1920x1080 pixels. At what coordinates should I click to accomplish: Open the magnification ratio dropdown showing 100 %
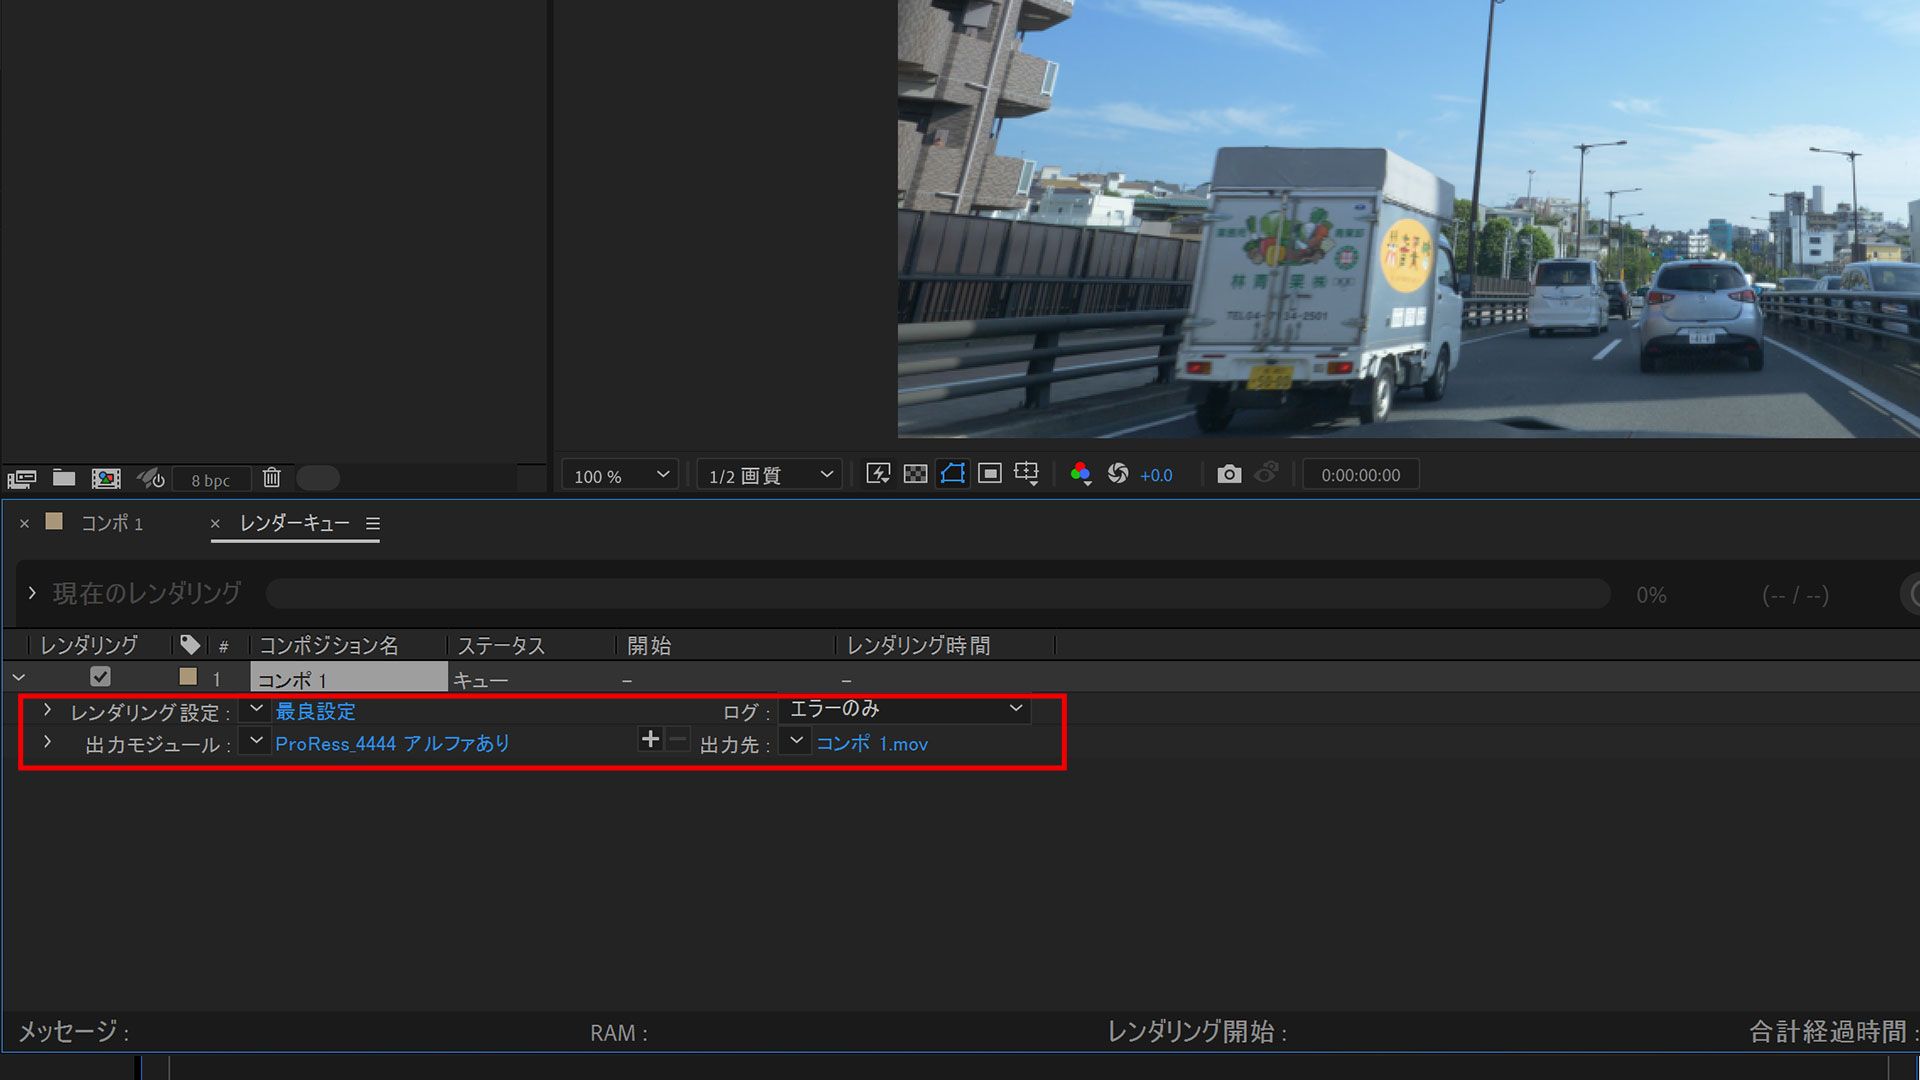tap(618, 474)
